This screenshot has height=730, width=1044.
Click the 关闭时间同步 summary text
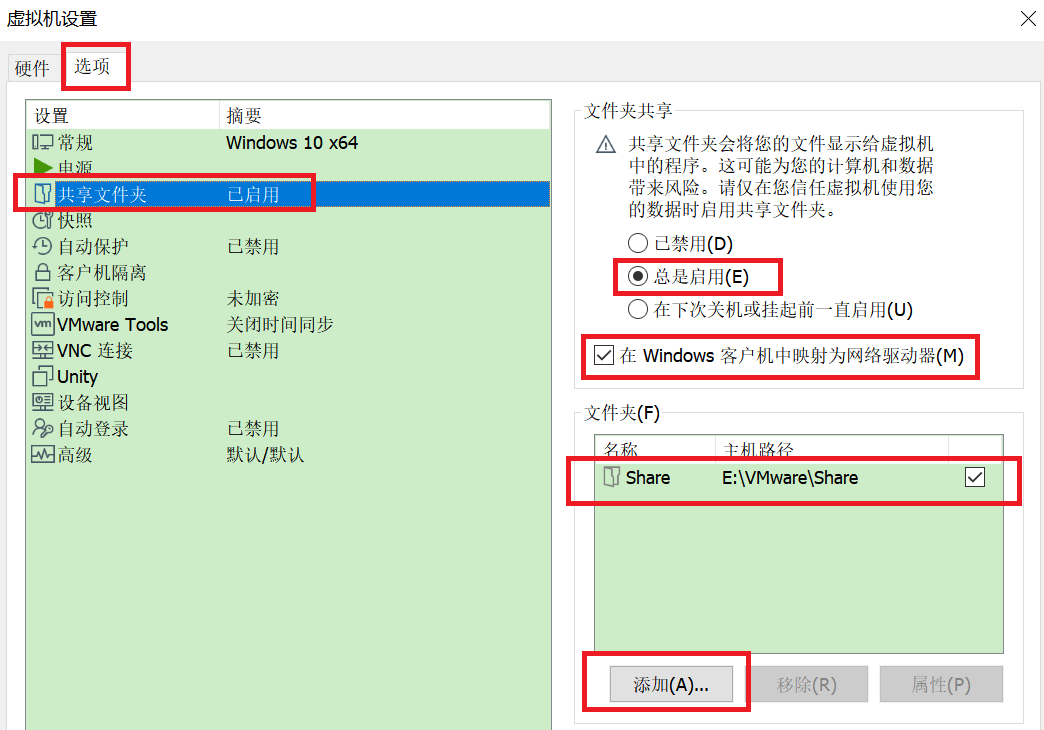[280, 324]
